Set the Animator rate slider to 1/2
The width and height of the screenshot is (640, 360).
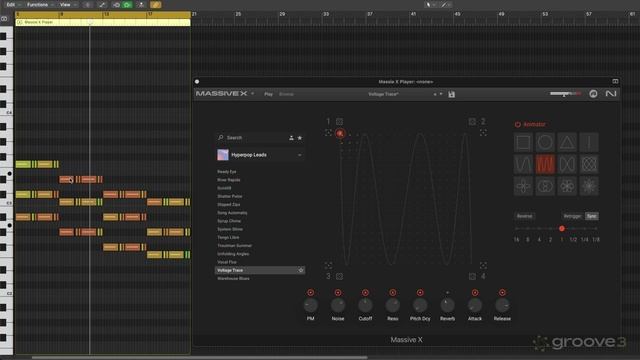(573, 229)
